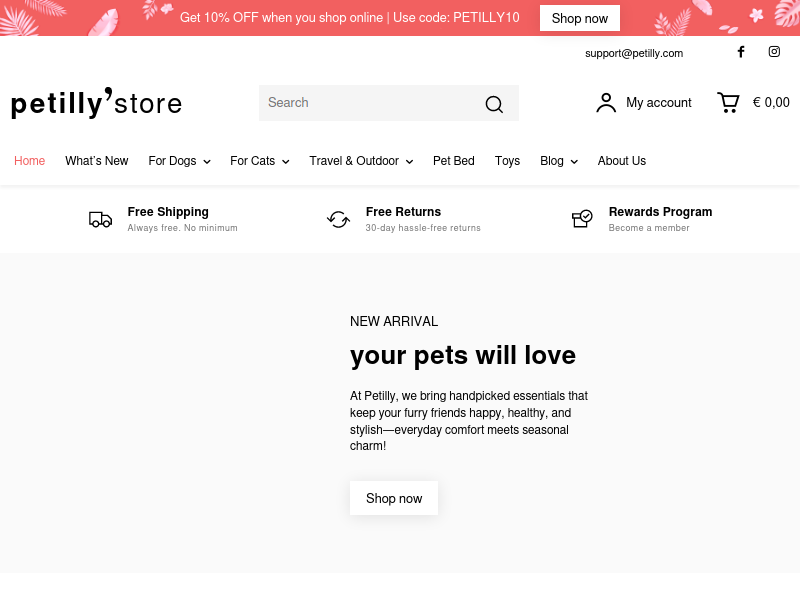Open the shopping cart icon
This screenshot has height=600, width=800.
pyautogui.click(x=728, y=103)
